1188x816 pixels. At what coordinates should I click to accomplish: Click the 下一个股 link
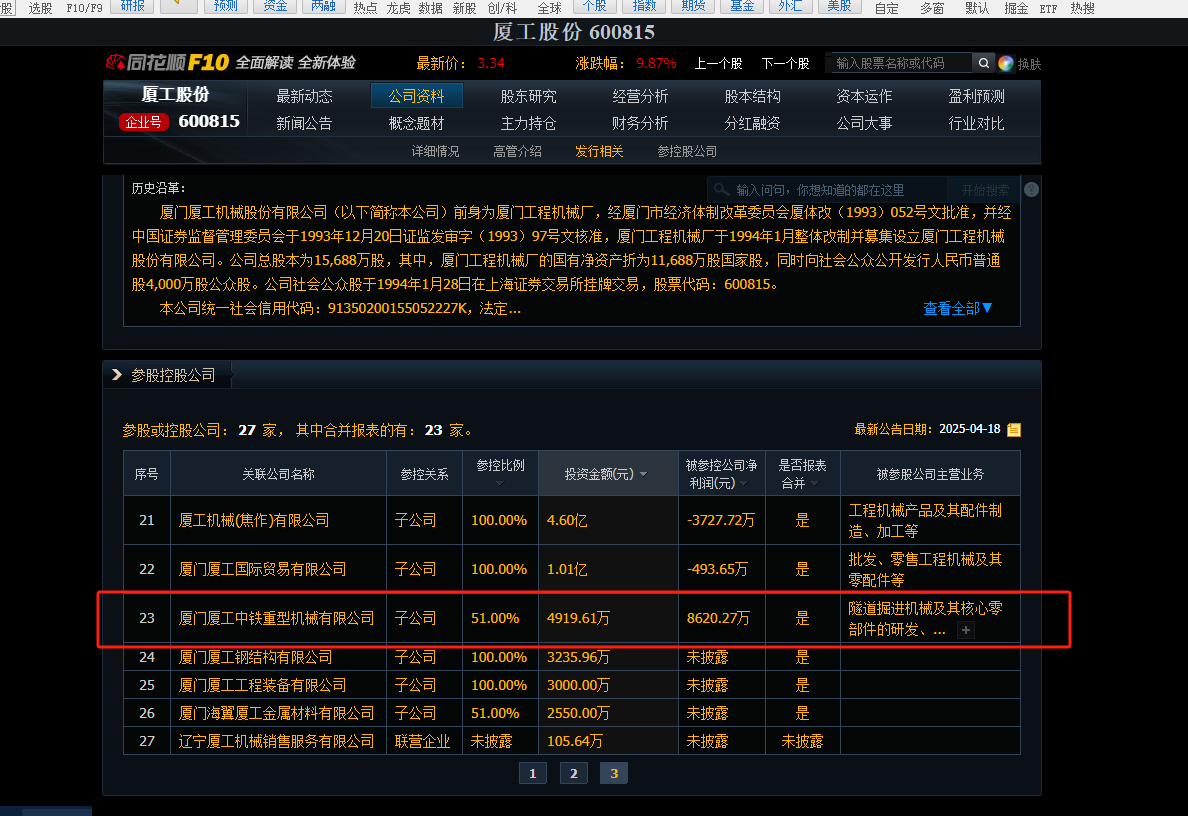[785, 63]
